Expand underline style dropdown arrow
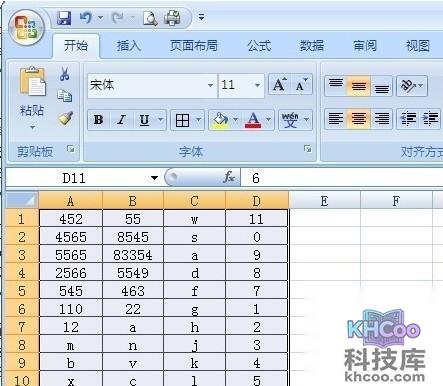The image size is (443, 386). [160, 119]
